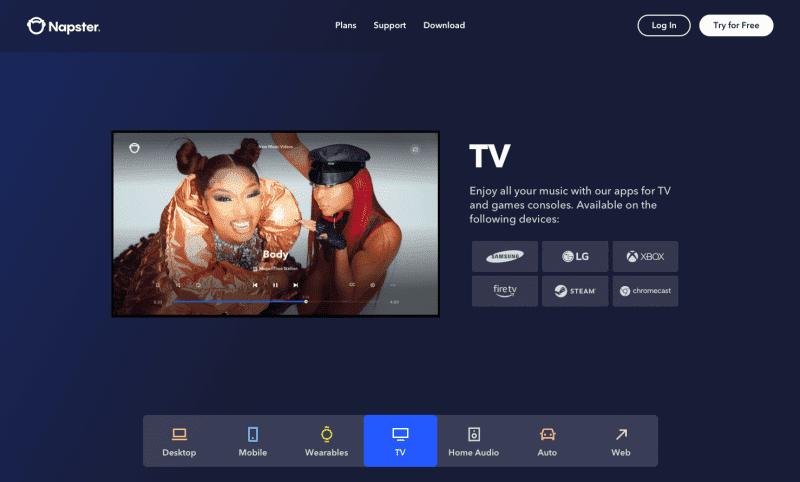
Task: Switch to the Auto tab
Action: (x=547, y=441)
